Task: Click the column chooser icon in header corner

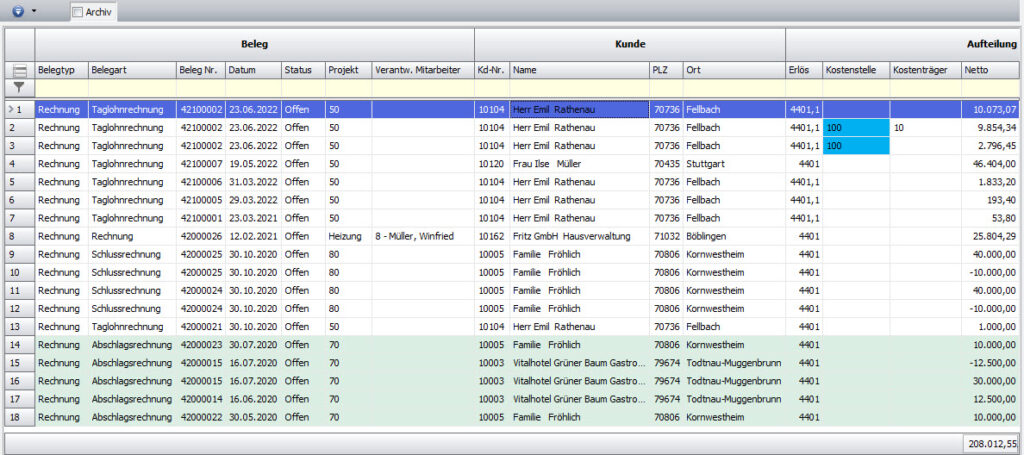Action: 19,70
